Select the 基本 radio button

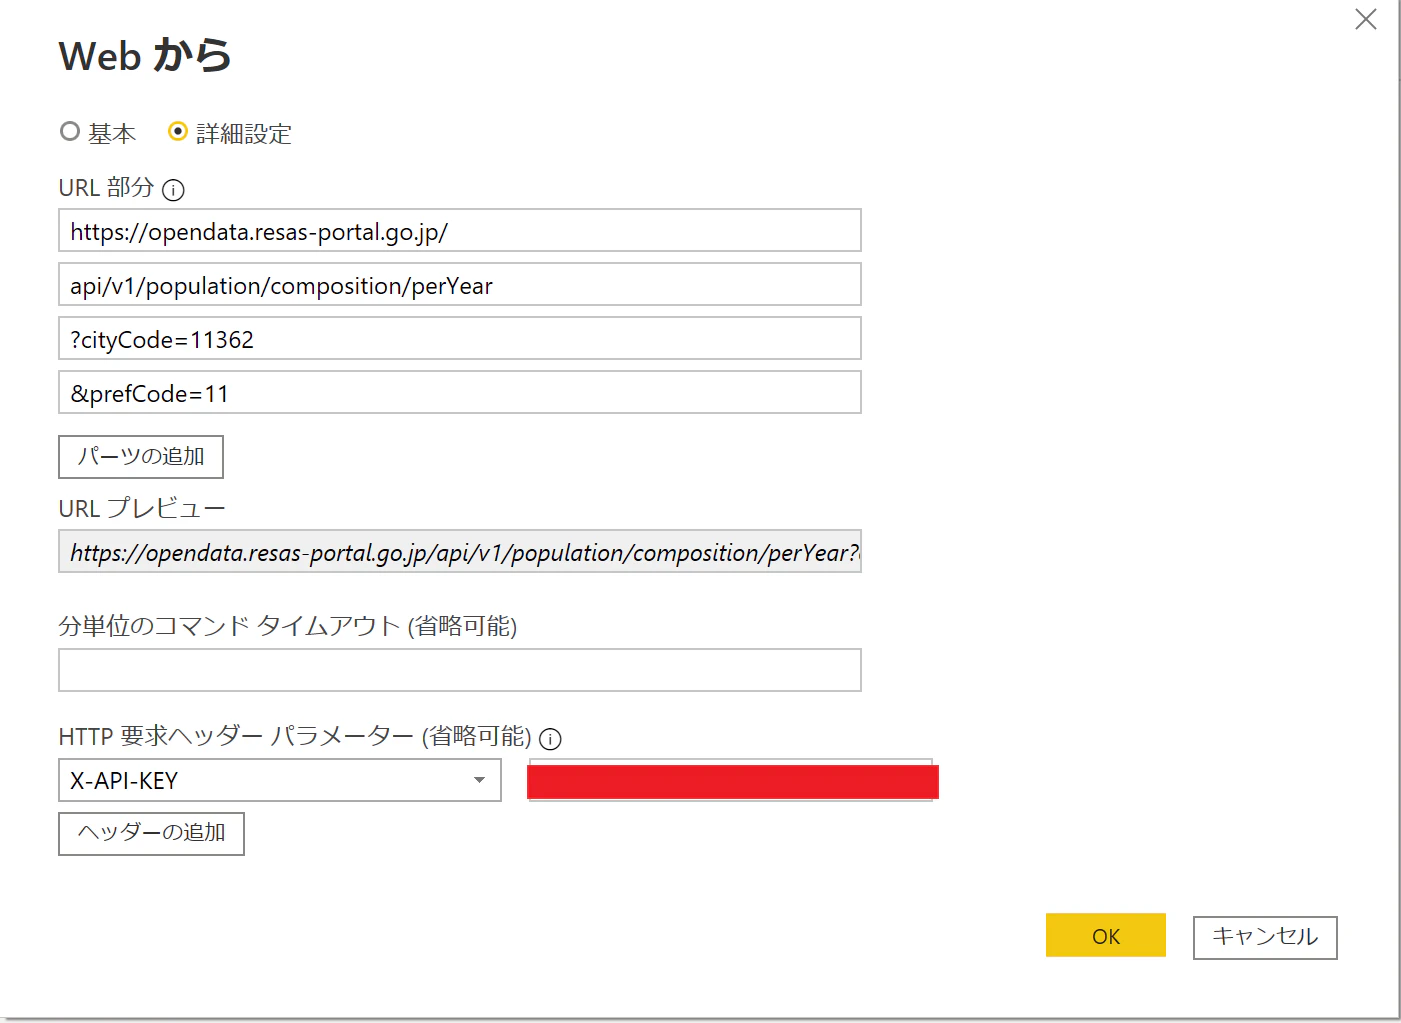(x=70, y=132)
